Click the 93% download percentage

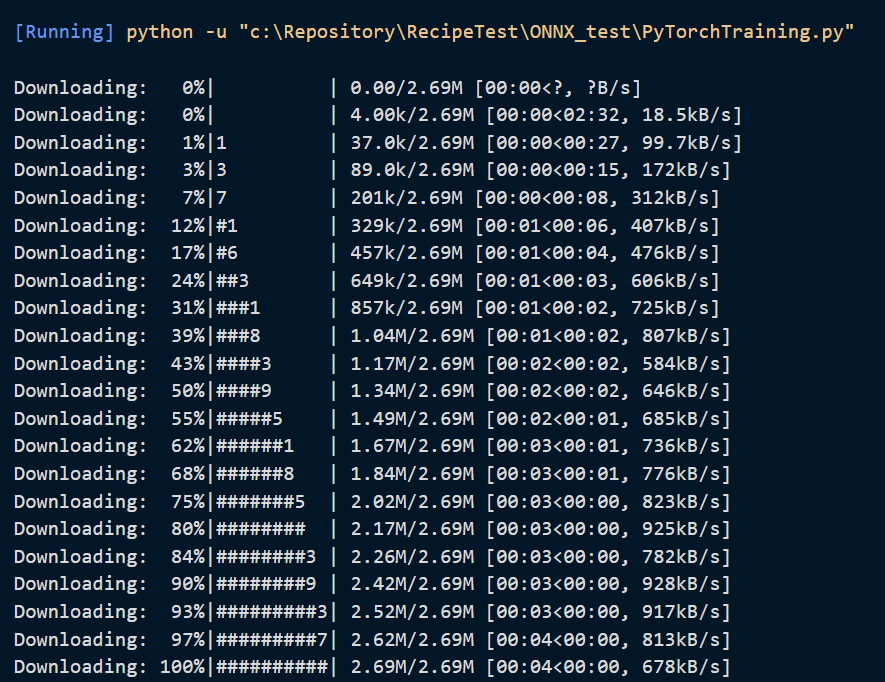click(x=188, y=613)
